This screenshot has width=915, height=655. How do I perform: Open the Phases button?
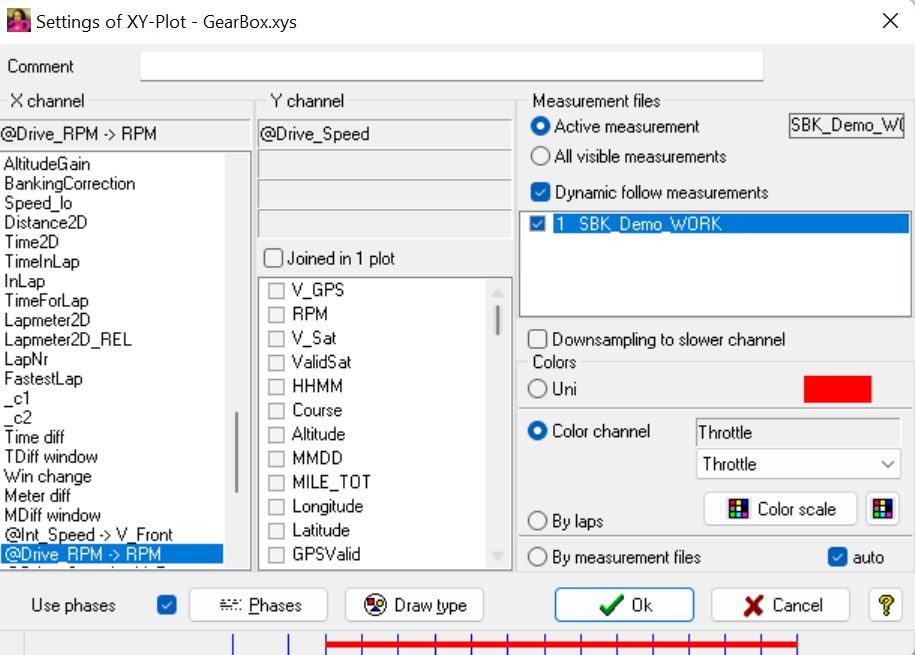point(259,605)
